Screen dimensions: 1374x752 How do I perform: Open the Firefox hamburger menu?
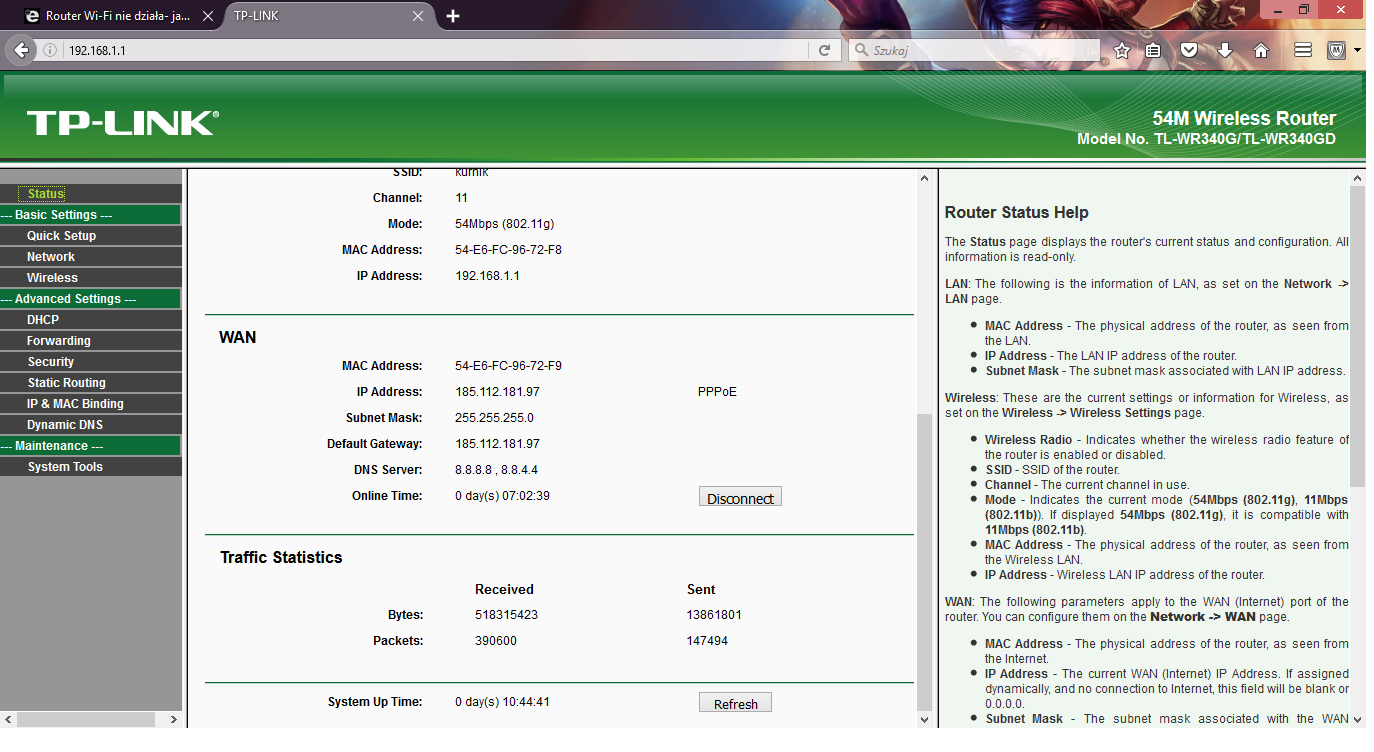tap(1303, 50)
